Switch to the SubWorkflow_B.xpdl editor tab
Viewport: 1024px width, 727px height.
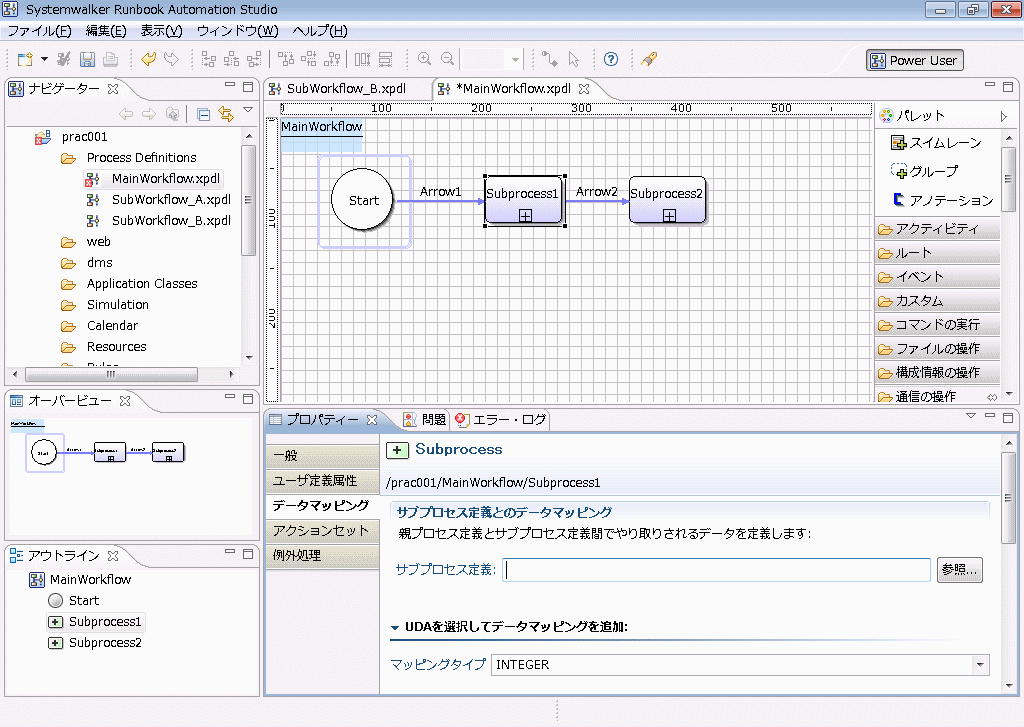pyautogui.click(x=346, y=89)
